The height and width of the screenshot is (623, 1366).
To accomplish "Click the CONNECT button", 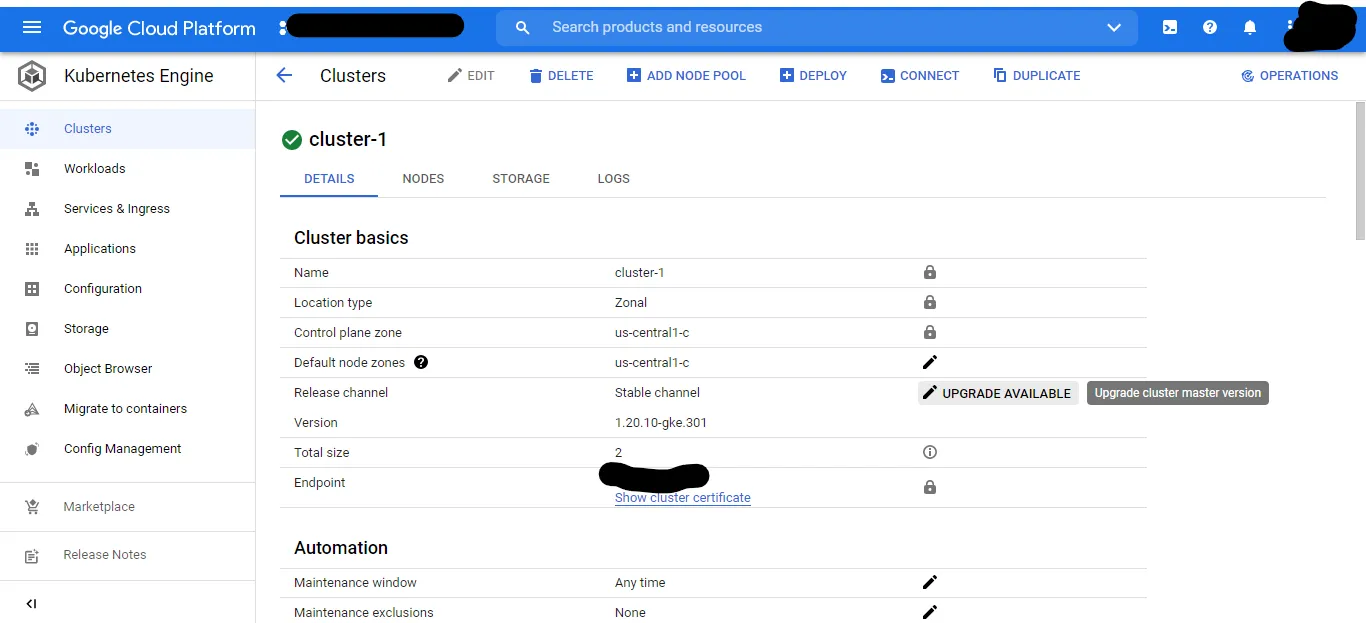I will pos(920,76).
